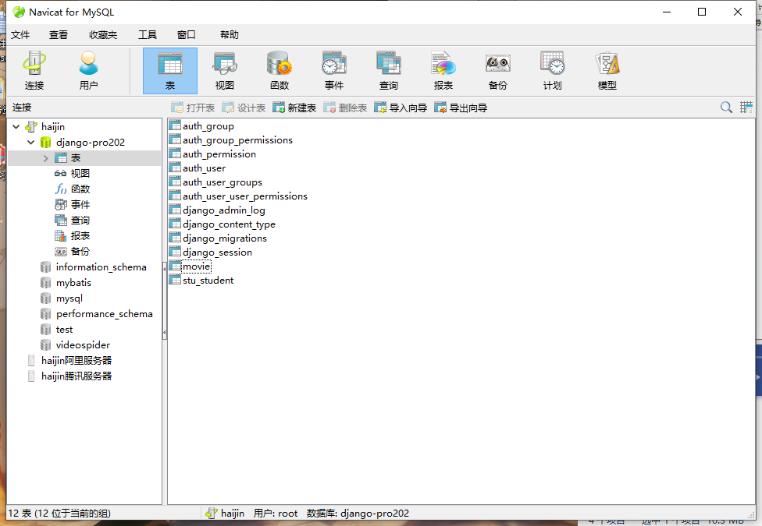Select the 查询 (Query) toolbar icon
Screen dimensions: 762x526
click(388, 71)
